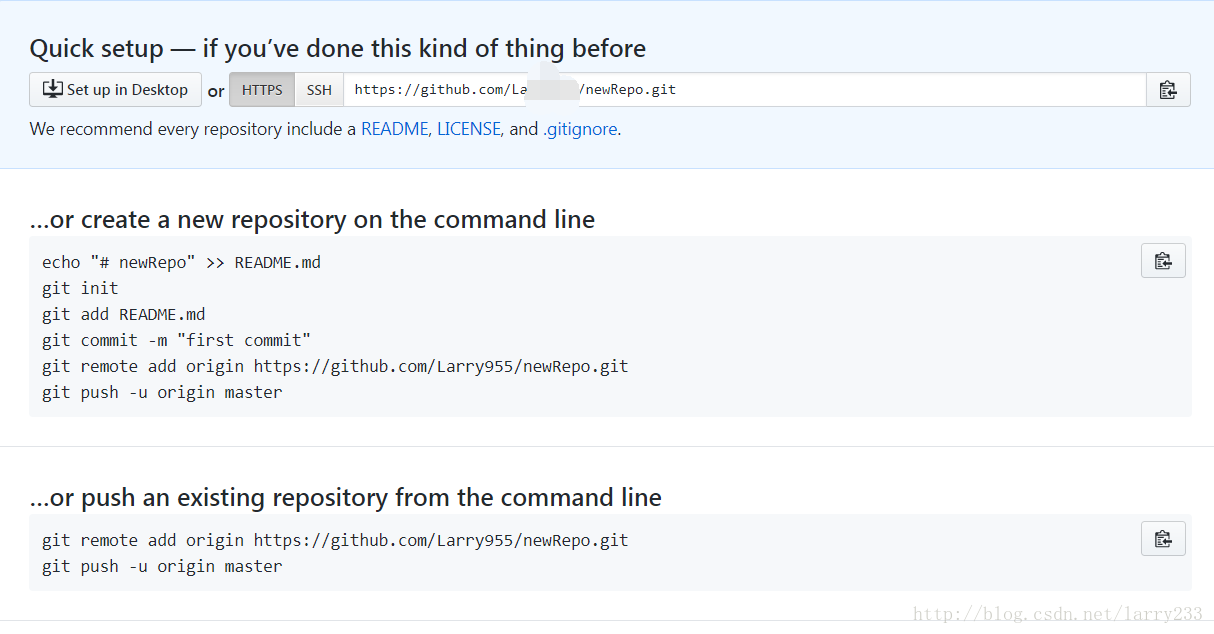Click the echo "# newRepo" command line
Screen dimensions: 1214x634
coord(181,262)
